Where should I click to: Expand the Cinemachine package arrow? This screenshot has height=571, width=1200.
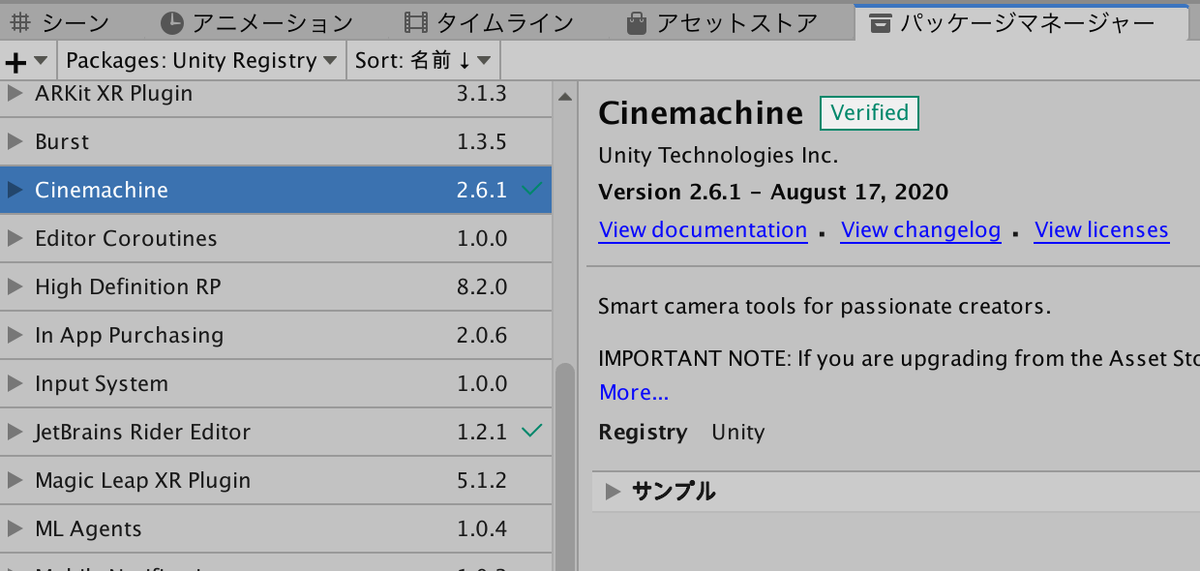click(x=14, y=190)
